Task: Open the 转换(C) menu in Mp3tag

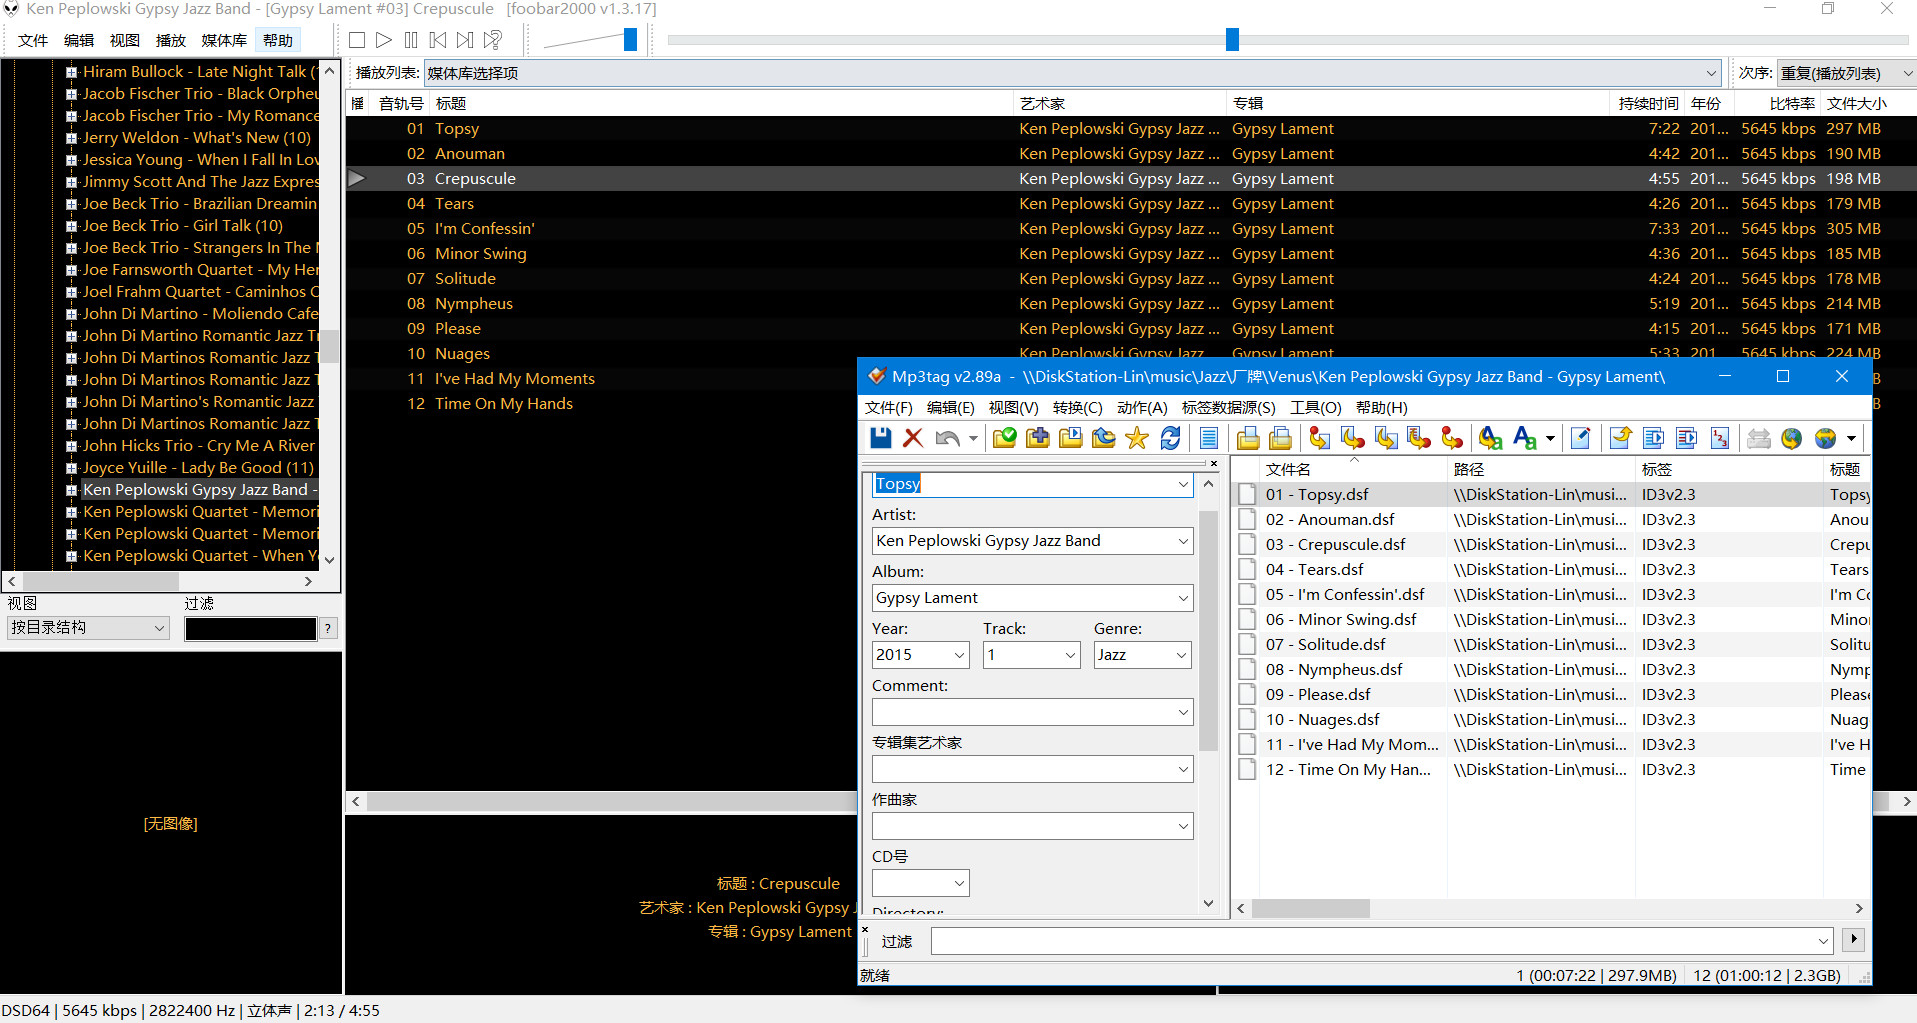Action: tap(1077, 407)
